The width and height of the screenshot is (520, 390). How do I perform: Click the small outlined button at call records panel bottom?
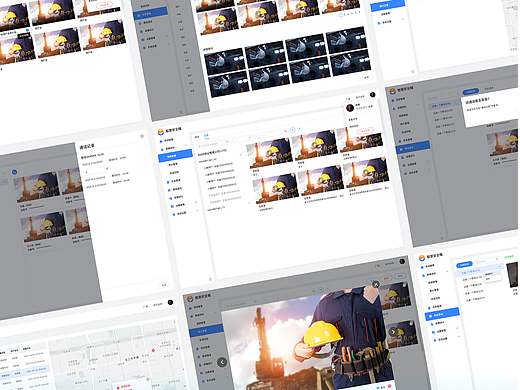tap(164, 285)
